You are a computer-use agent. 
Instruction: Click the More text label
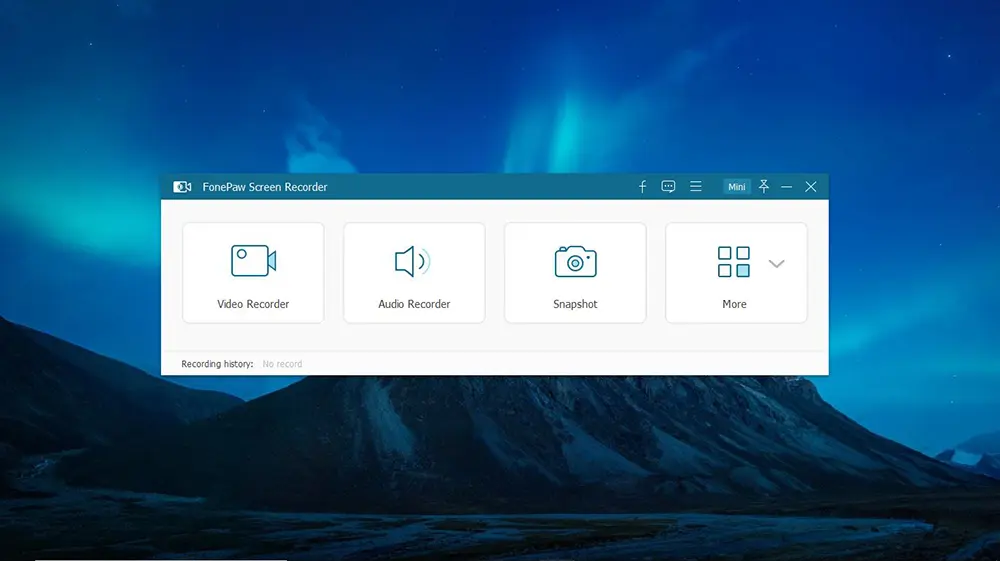(x=734, y=304)
